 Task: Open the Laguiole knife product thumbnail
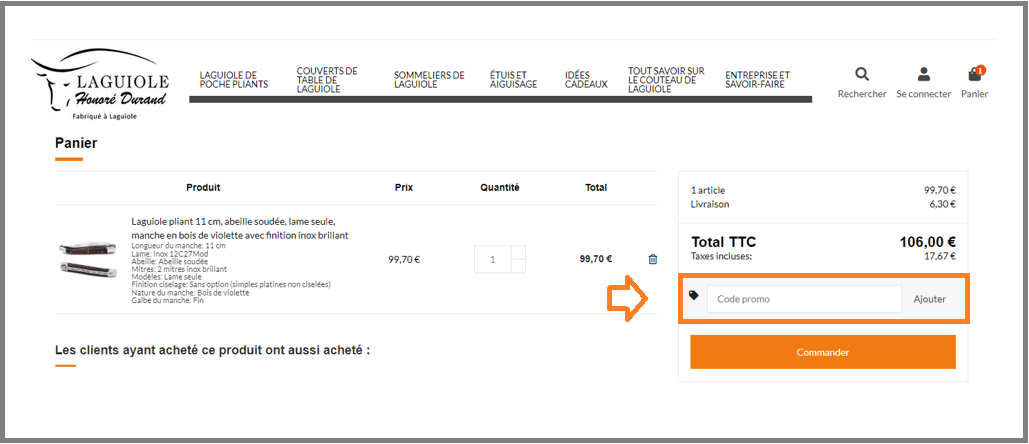(x=87, y=260)
